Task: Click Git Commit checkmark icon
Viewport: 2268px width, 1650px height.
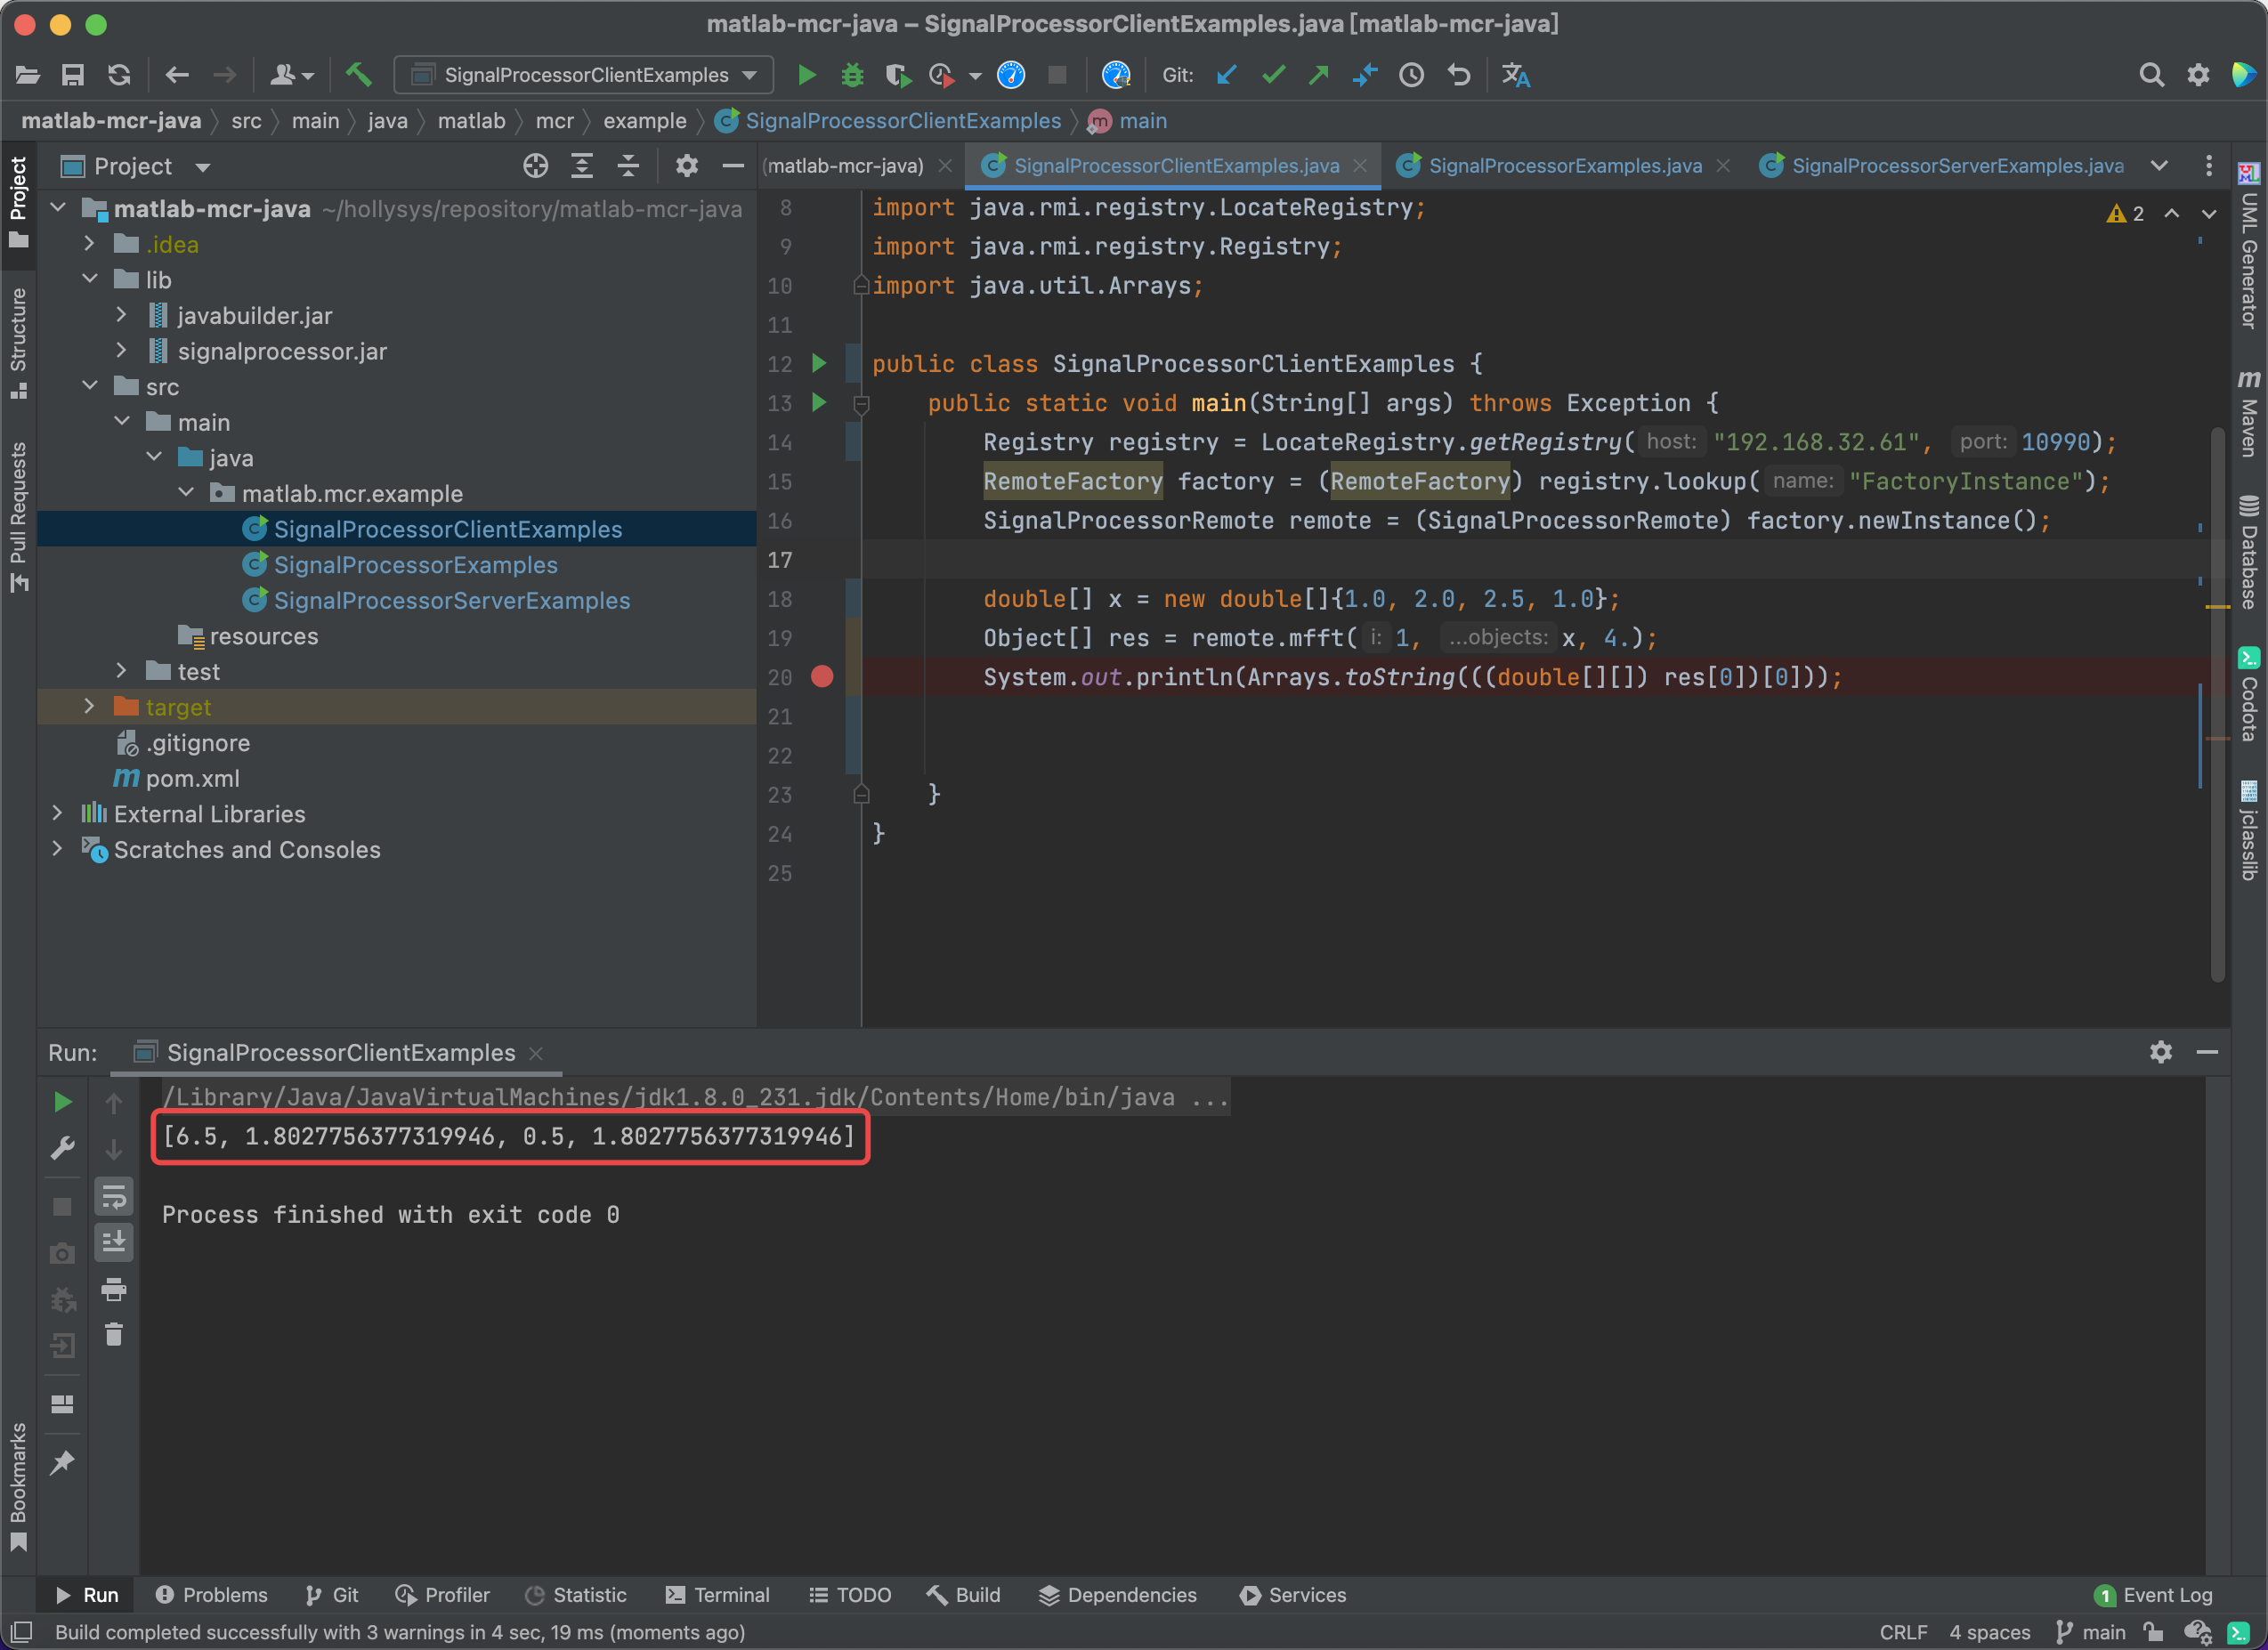Action: (1273, 75)
